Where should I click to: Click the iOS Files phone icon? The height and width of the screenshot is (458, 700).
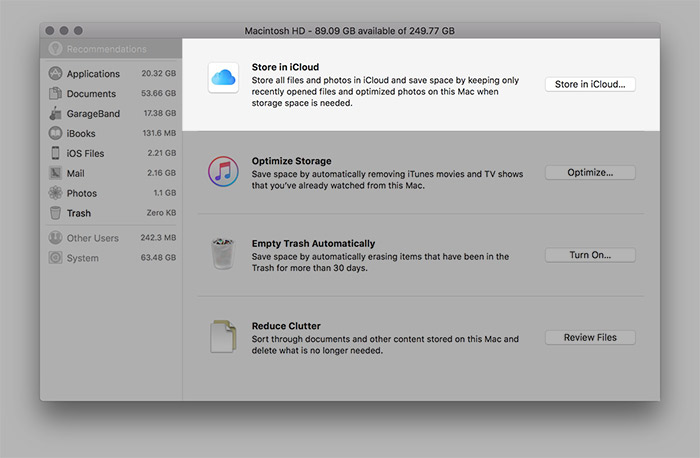(55, 153)
